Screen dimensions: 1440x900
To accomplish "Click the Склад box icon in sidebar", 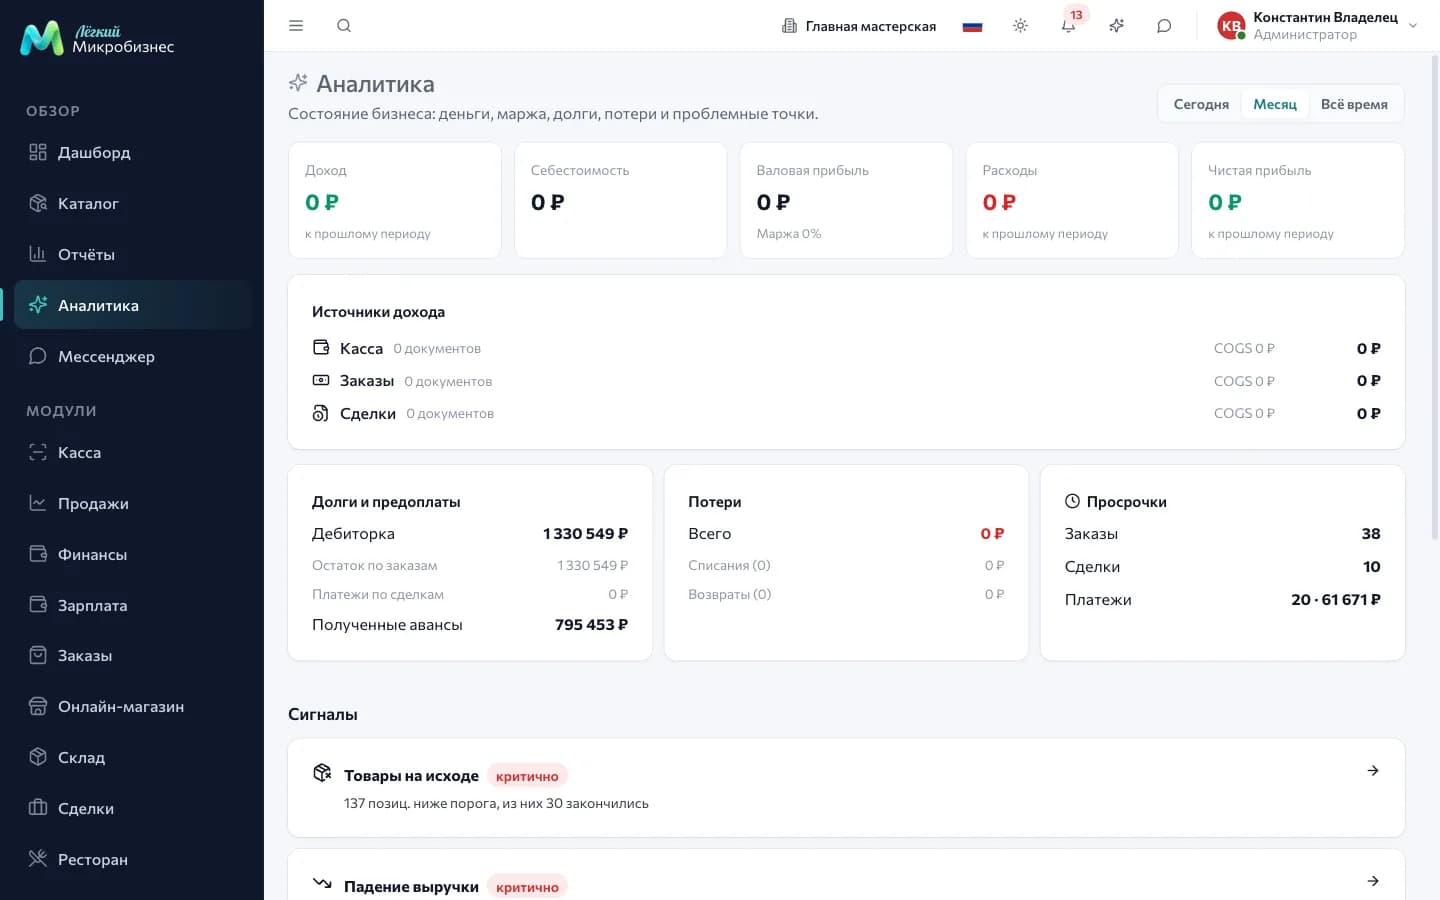I will pos(38,757).
